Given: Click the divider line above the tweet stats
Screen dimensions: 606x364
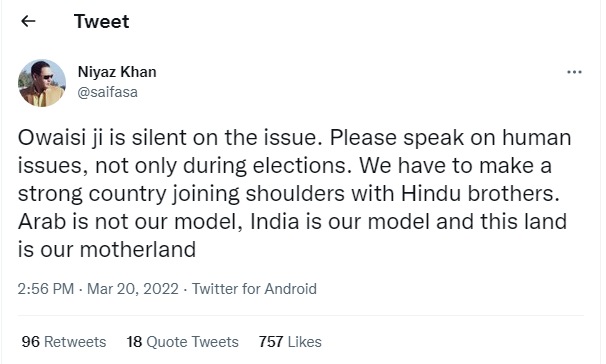Looking at the screenshot, I should tap(301, 315).
